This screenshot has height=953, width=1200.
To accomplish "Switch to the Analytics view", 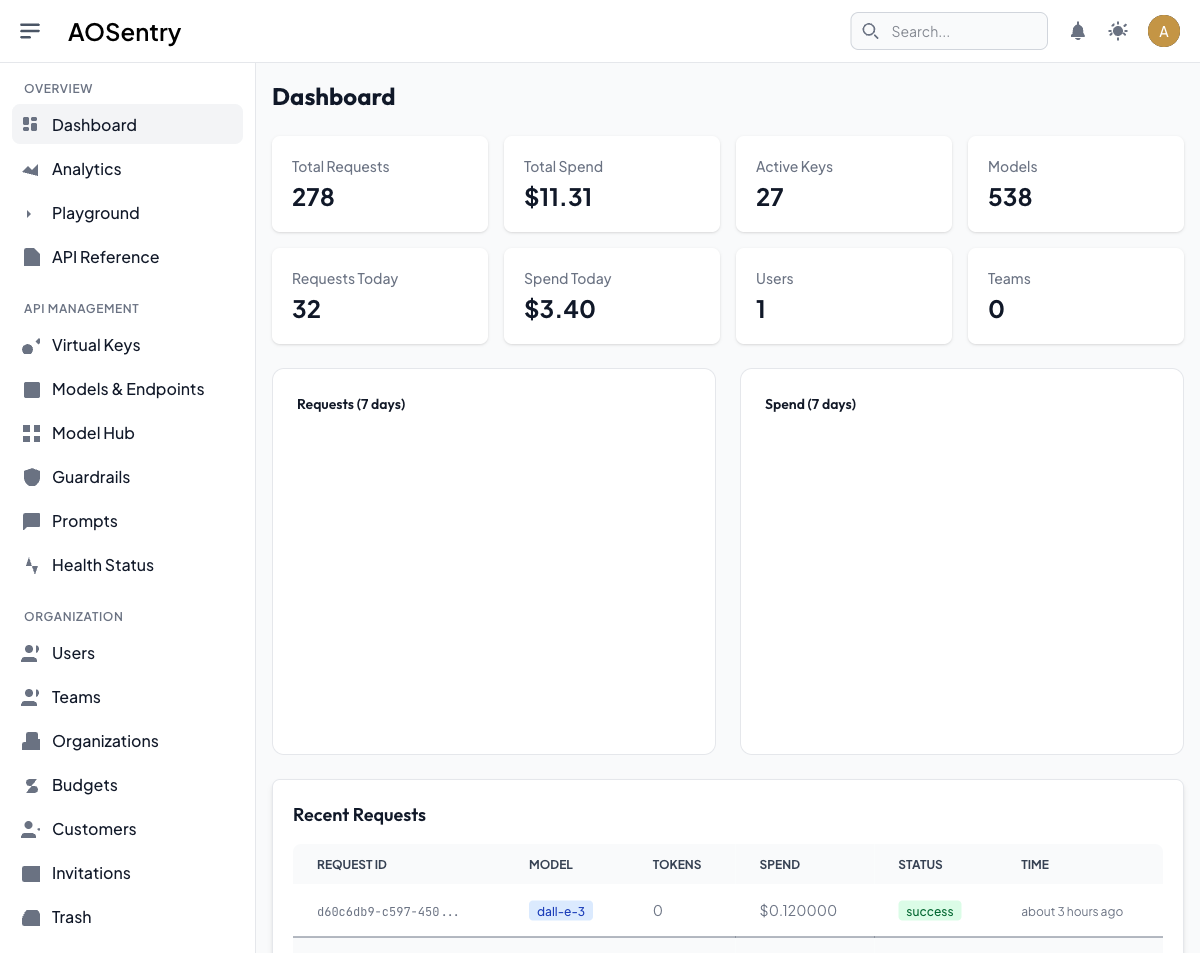I will (86, 169).
